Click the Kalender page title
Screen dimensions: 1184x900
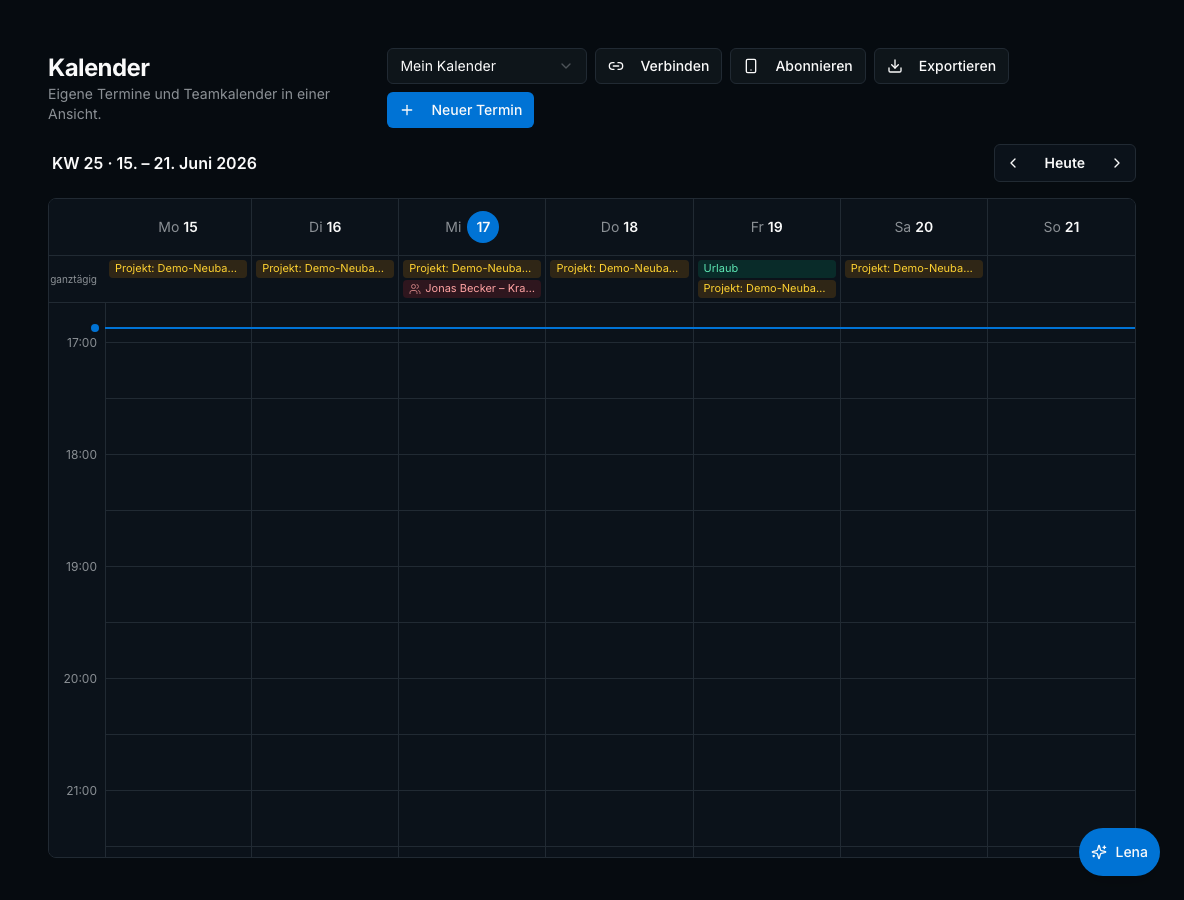click(99, 67)
